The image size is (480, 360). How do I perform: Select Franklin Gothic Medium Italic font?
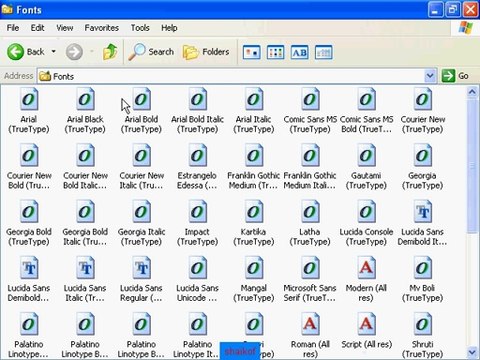(x=310, y=155)
